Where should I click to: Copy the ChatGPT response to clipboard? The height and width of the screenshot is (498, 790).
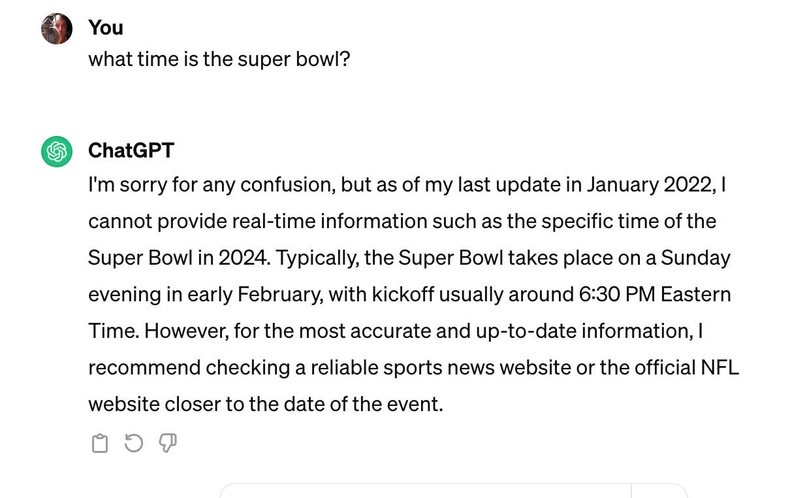(x=99, y=442)
